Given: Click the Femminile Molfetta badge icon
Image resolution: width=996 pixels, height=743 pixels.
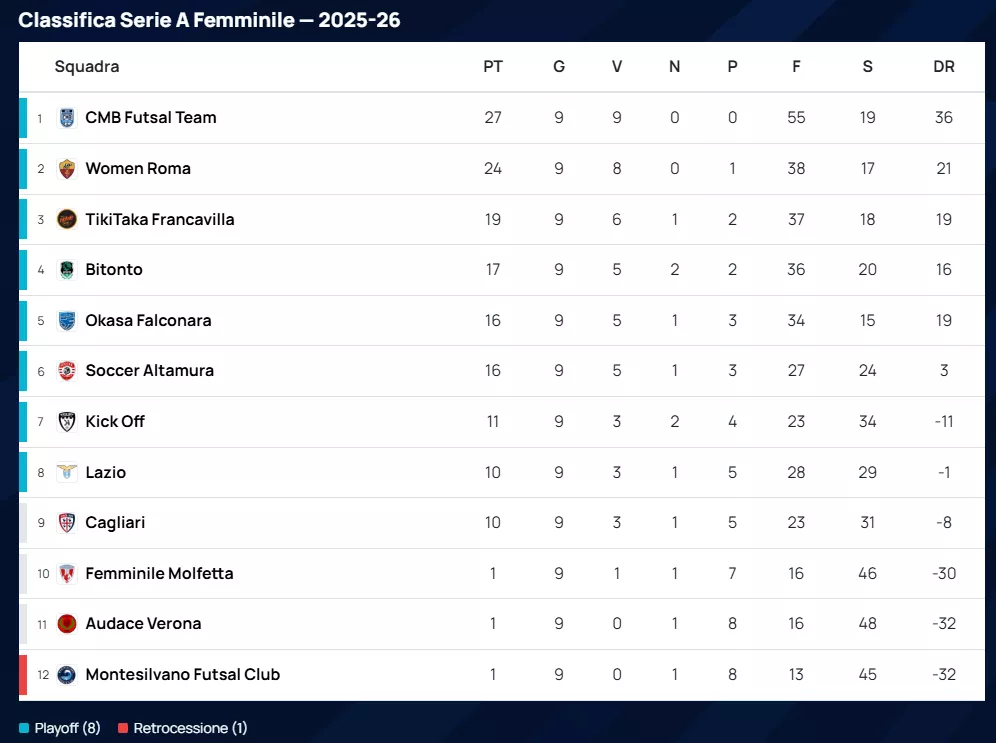Looking at the screenshot, I should point(67,573).
